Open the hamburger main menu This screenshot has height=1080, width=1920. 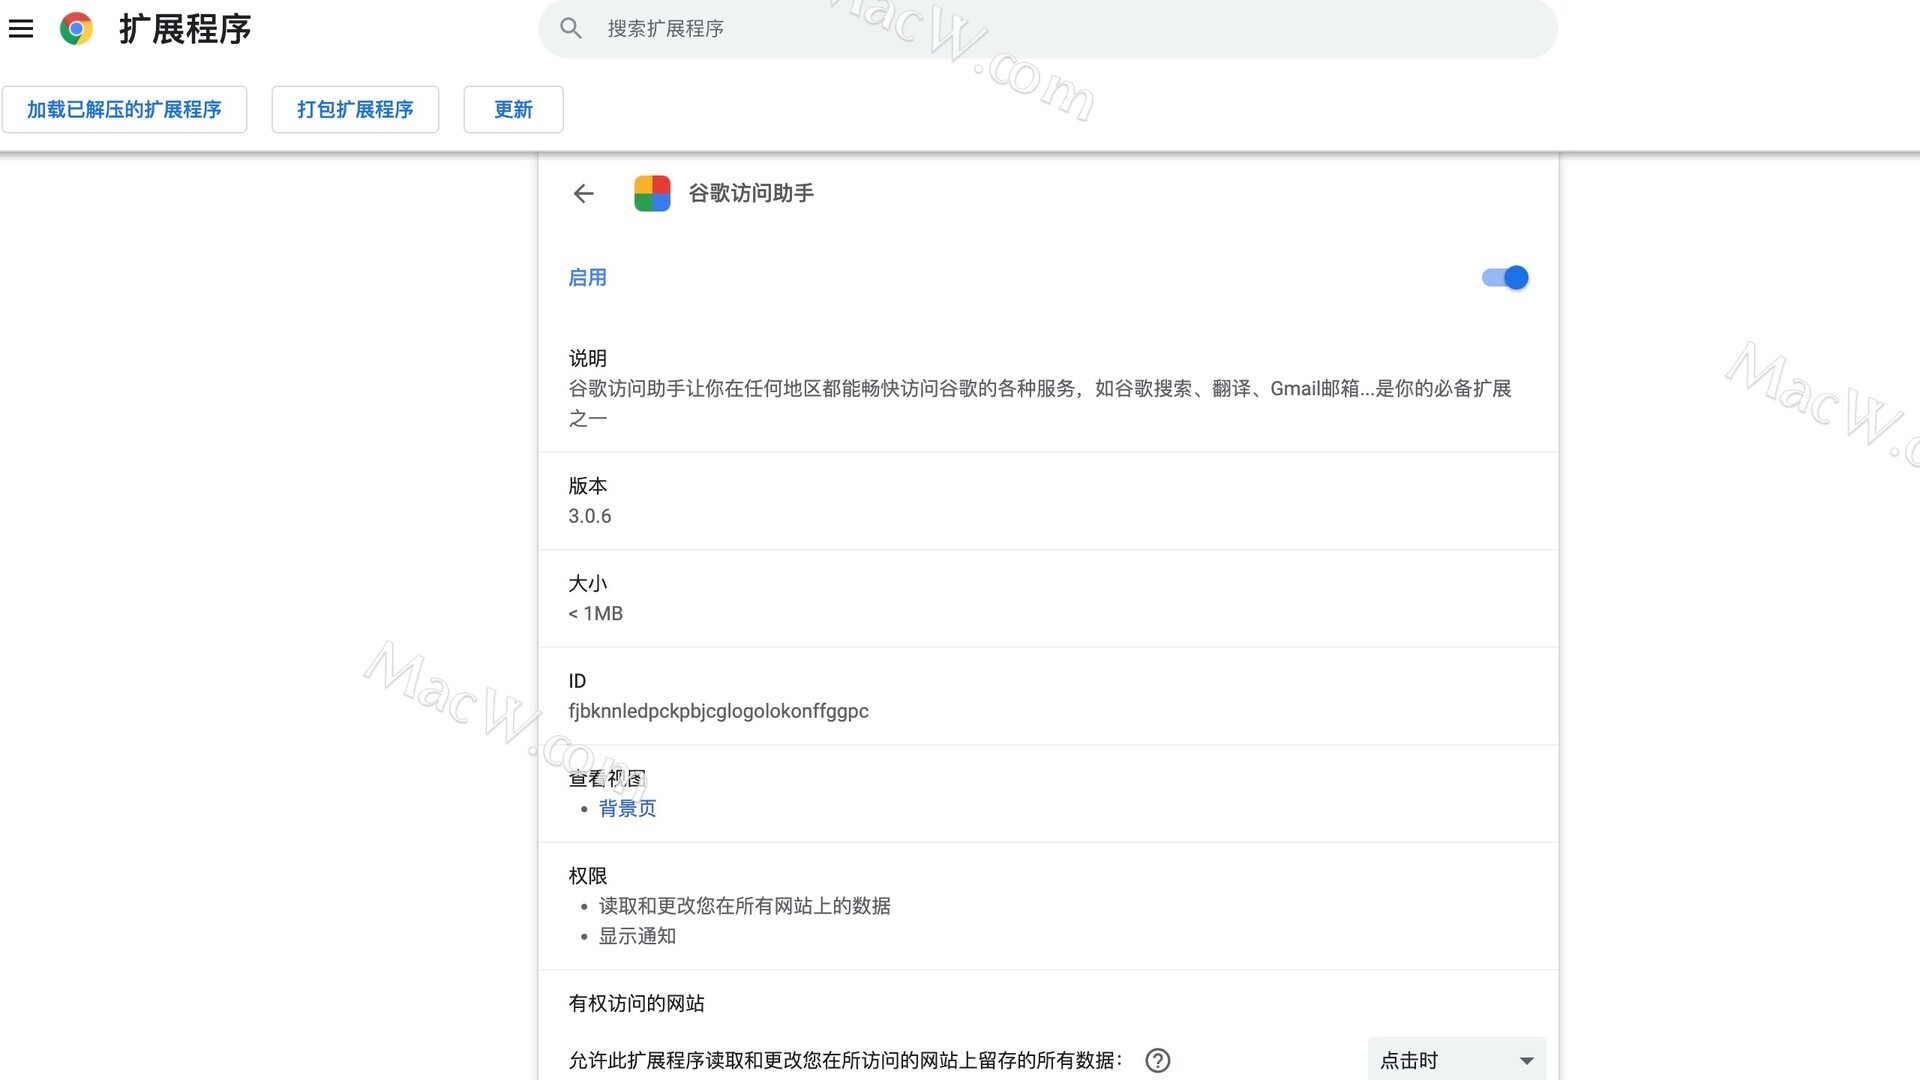(21, 29)
